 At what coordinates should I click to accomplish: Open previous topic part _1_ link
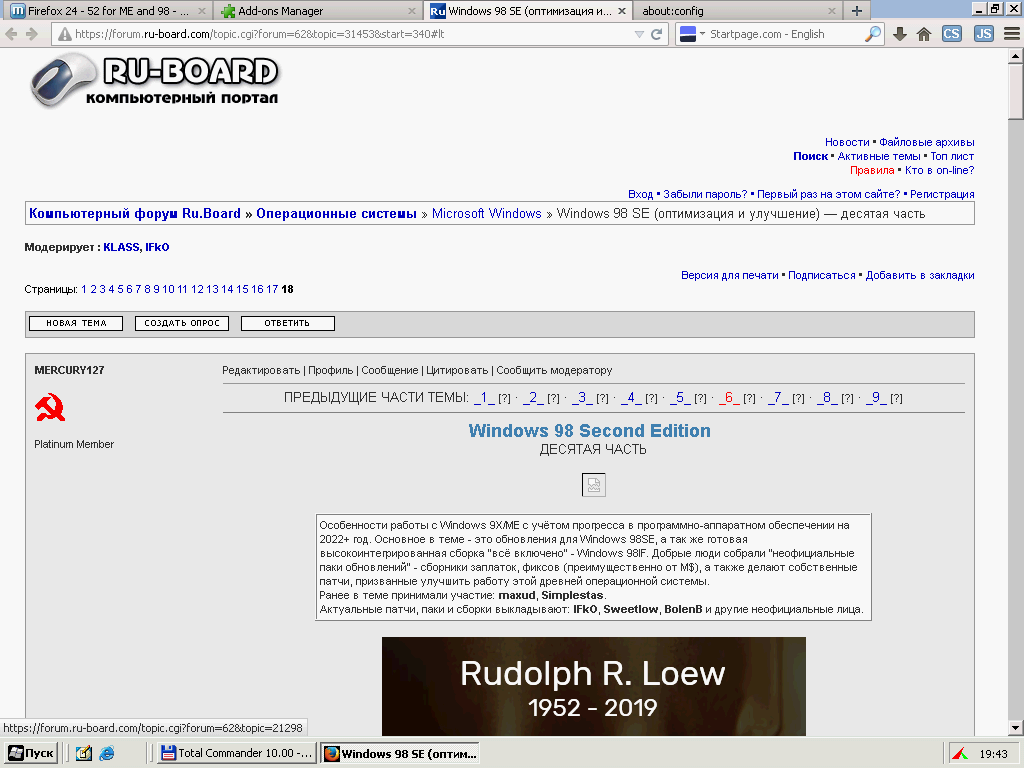(484, 397)
